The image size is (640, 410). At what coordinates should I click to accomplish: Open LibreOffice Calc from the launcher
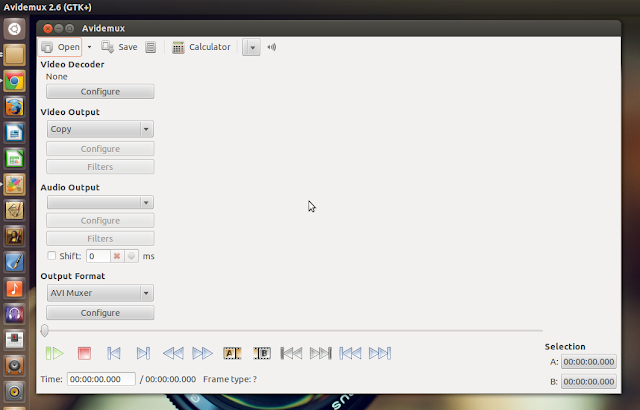14,159
